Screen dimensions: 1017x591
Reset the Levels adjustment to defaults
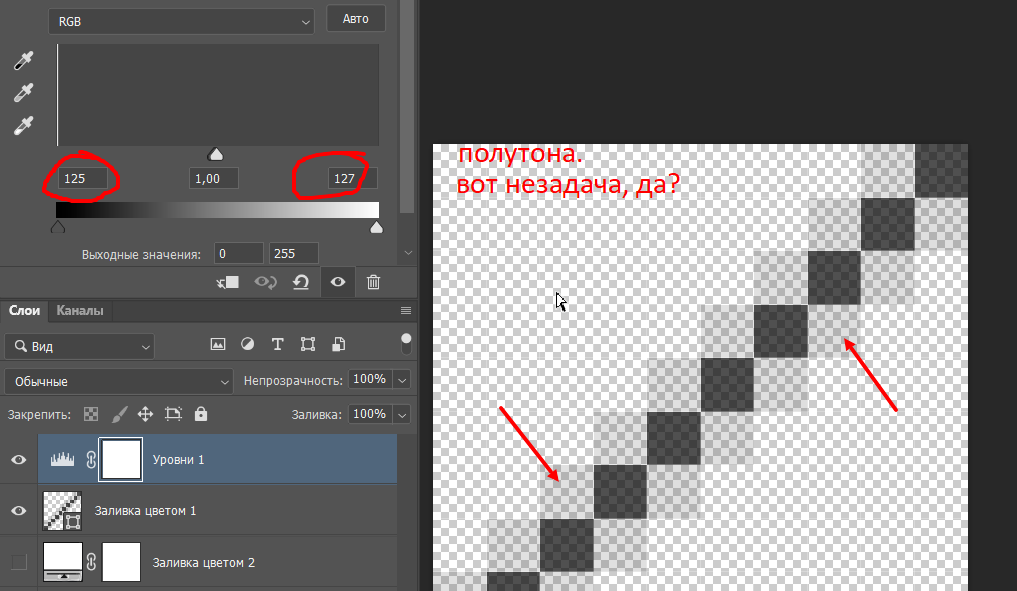coord(301,282)
